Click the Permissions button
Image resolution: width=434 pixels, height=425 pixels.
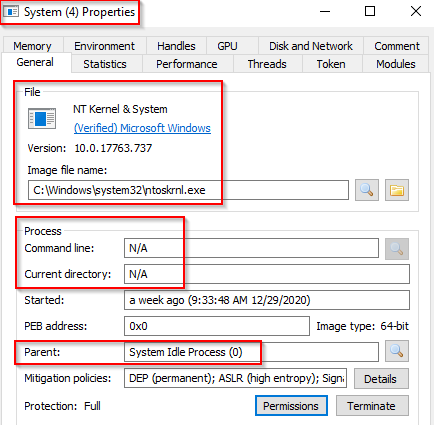tap(291, 406)
